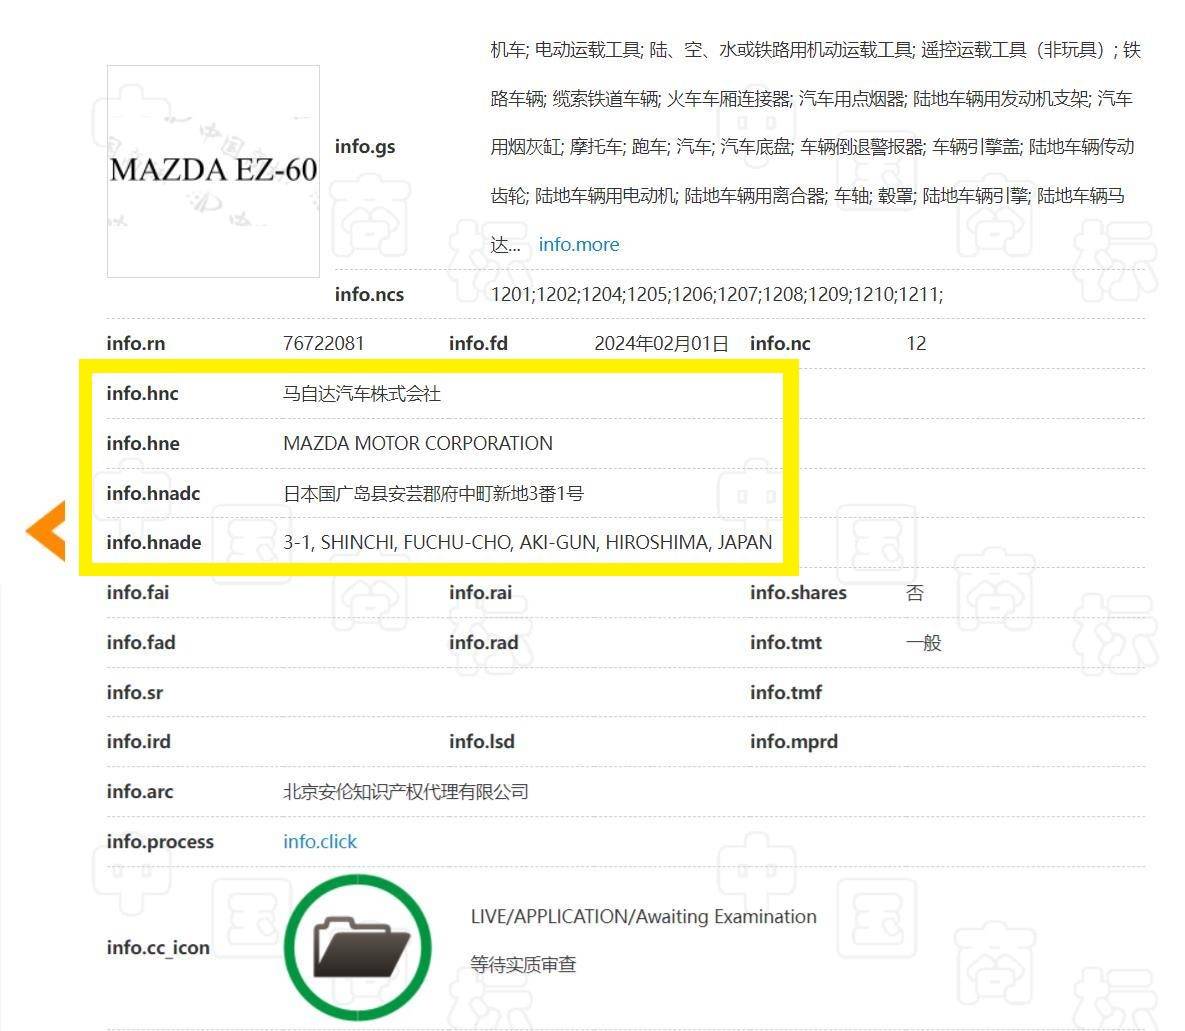
Task: Click the orange previous arrow icon
Action: pos(46,531)
